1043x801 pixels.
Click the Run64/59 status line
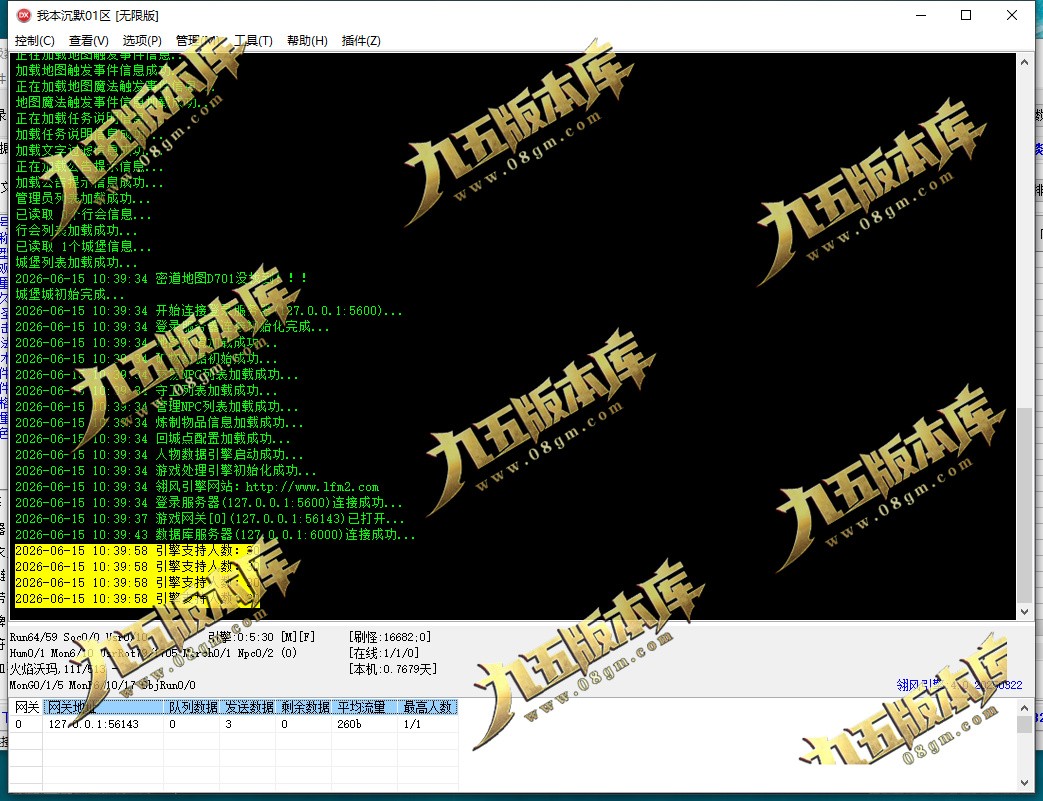pos(78,637)
